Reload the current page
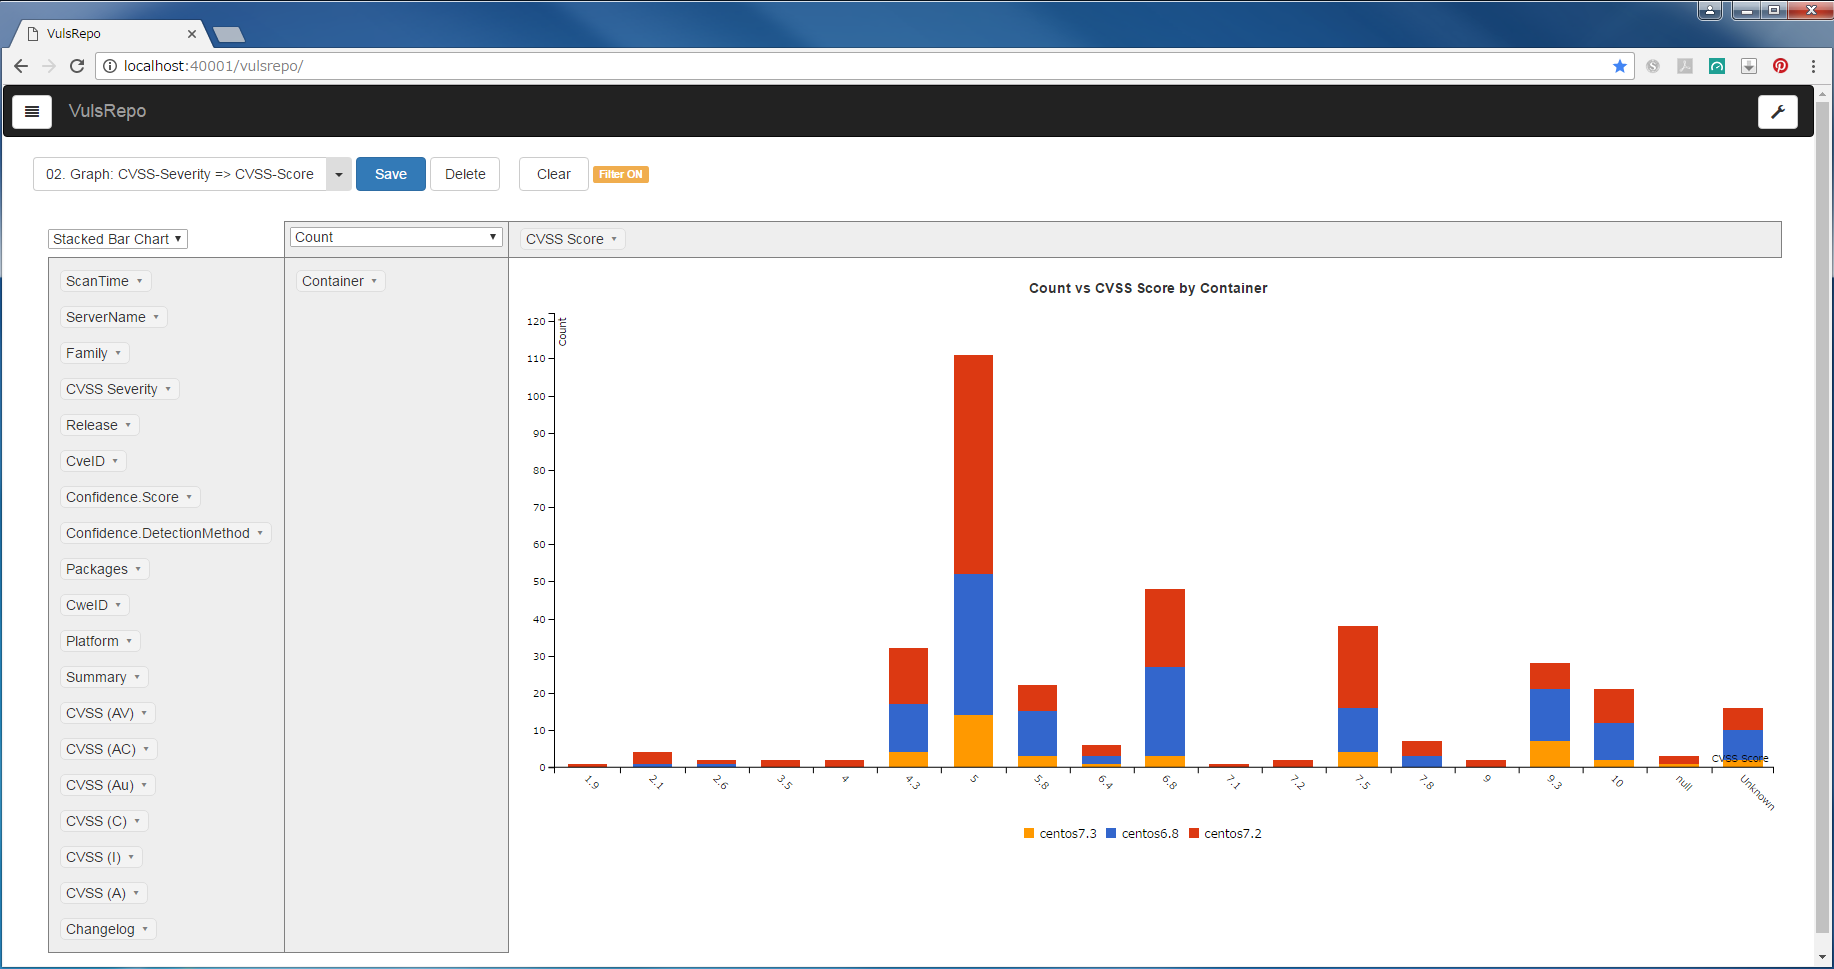This screenshot has width=1834, height=969. click(x=77, y=66)
